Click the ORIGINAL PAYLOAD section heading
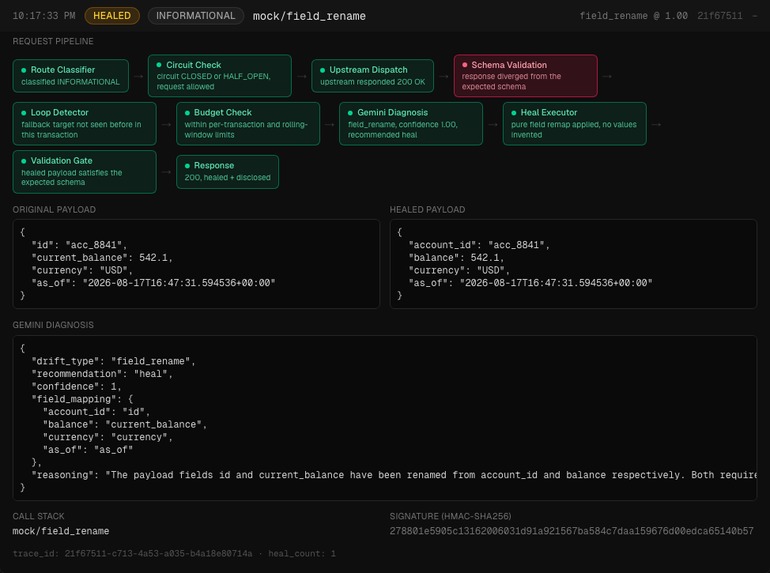 pos(54,210)
